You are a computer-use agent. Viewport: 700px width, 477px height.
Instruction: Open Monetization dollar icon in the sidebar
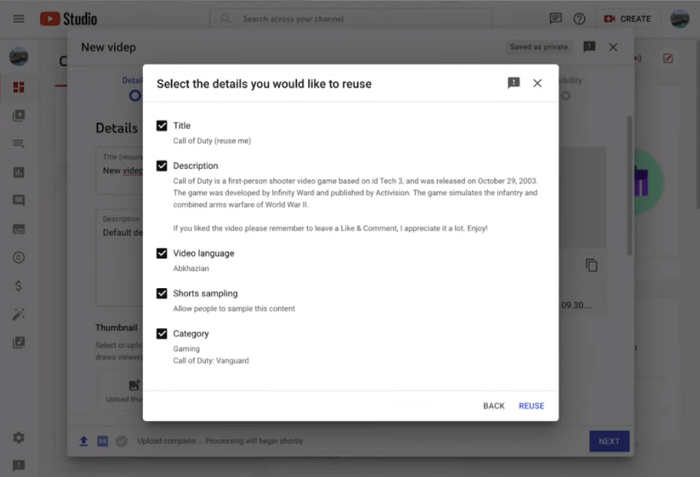pos(18,286)
